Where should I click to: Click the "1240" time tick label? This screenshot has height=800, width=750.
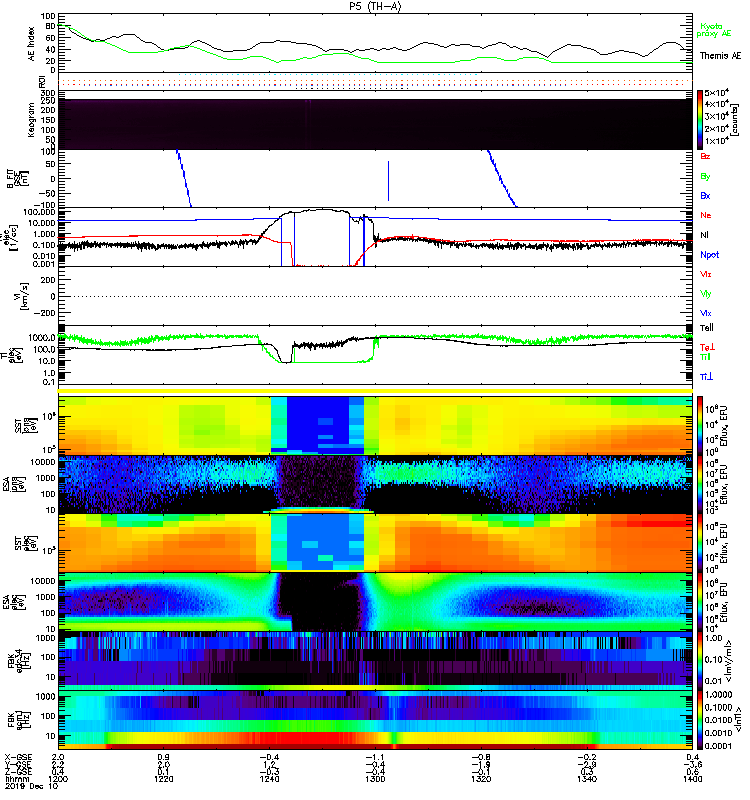[269, 779]
